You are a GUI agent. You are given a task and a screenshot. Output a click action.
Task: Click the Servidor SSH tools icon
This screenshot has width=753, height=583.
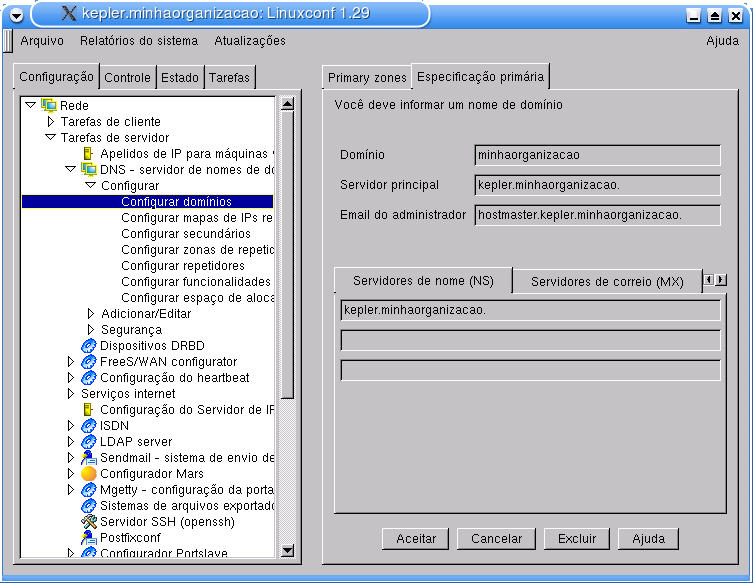[x=89, y=522]
